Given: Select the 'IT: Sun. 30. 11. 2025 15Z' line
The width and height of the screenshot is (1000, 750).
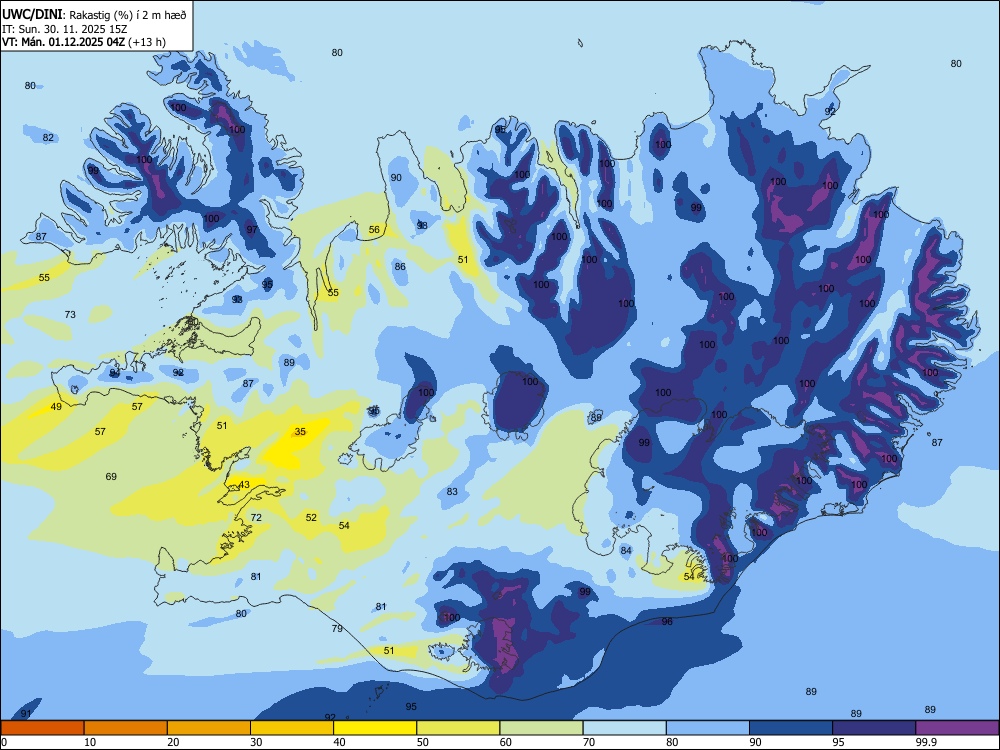Looking at the screenshot, I should [65, 29].
